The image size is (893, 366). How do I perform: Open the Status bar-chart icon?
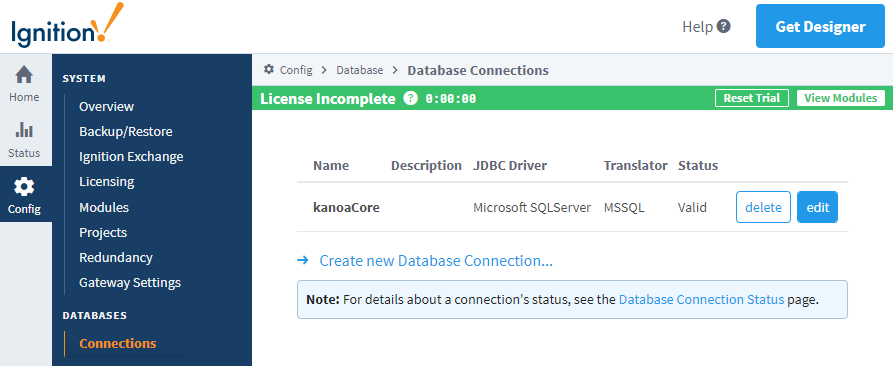(x=24, y=129)
